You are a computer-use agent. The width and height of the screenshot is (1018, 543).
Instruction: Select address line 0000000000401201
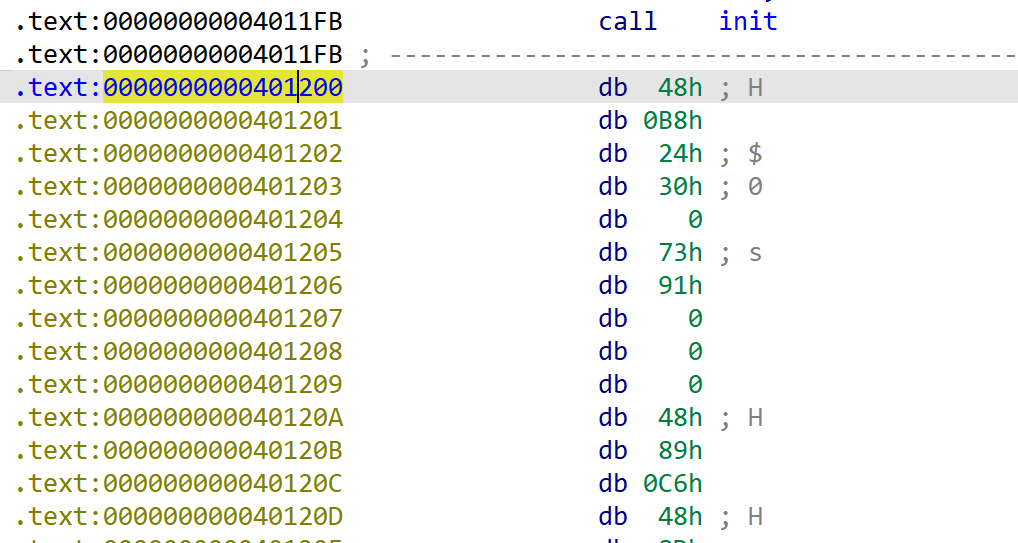coord(223,121)
